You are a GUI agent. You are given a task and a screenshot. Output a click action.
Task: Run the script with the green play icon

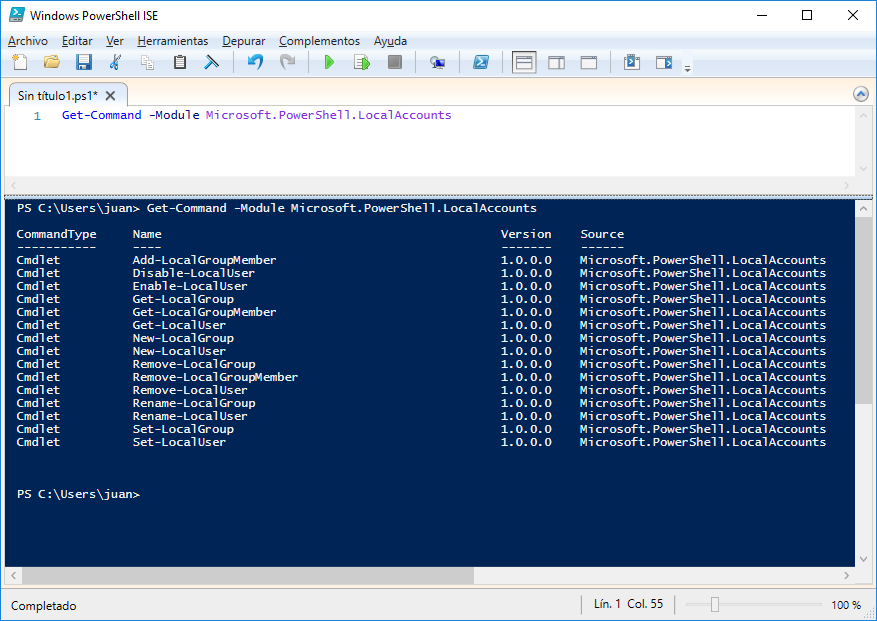pos(329,63)
